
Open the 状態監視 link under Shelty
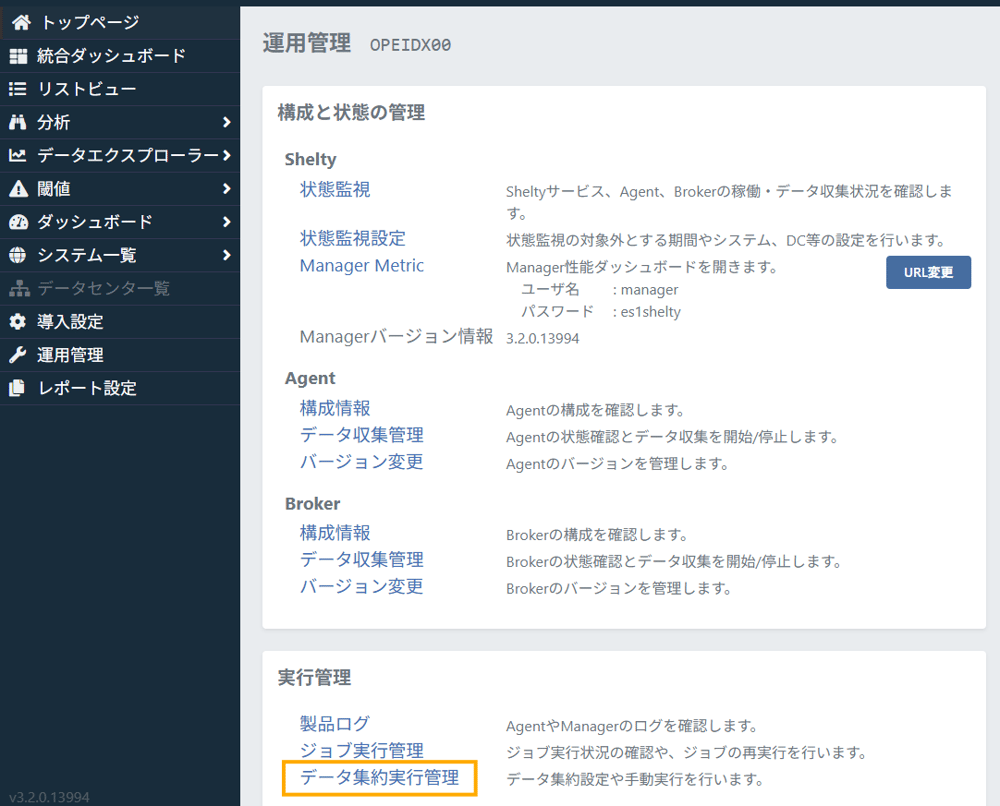pos(335,189)
